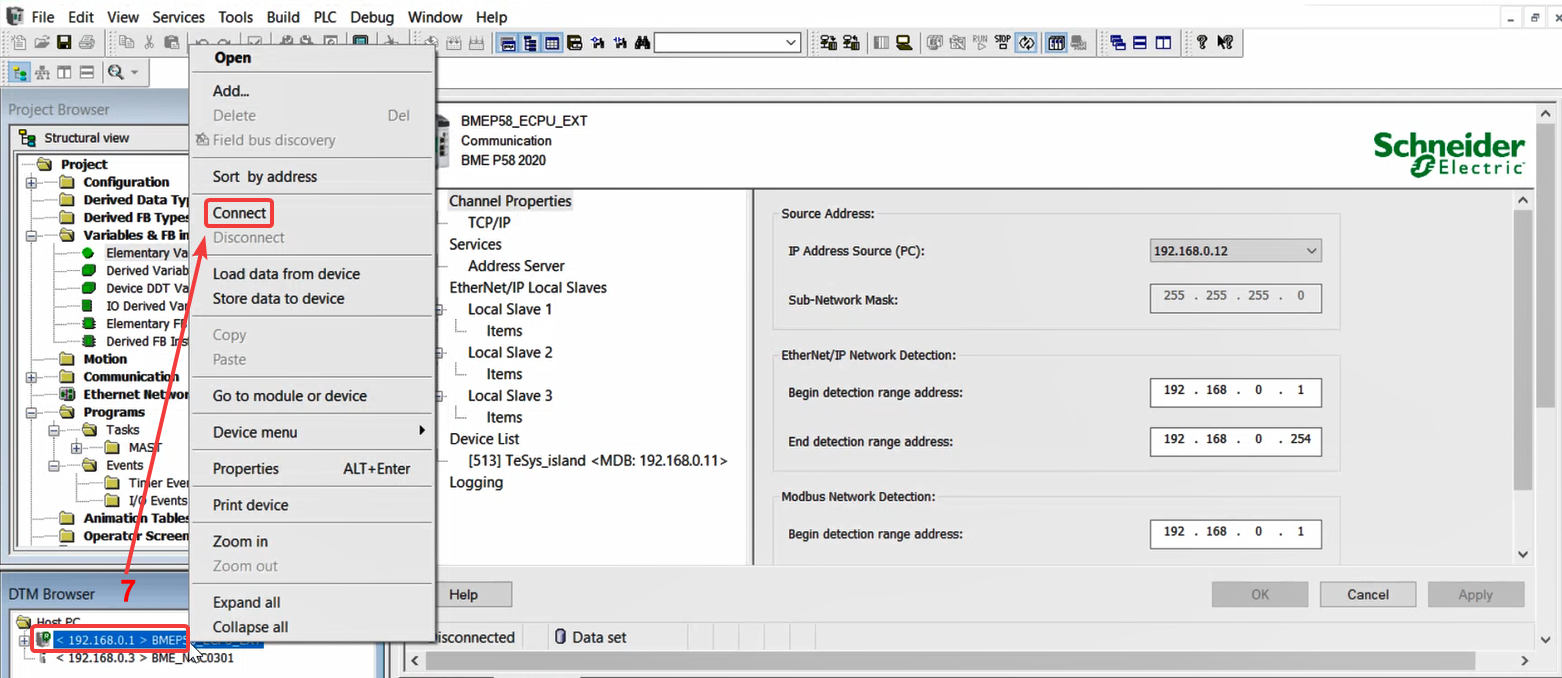Expand the MAST task node
This screenshot has width=1562, height=678.
tap(76, 448)
